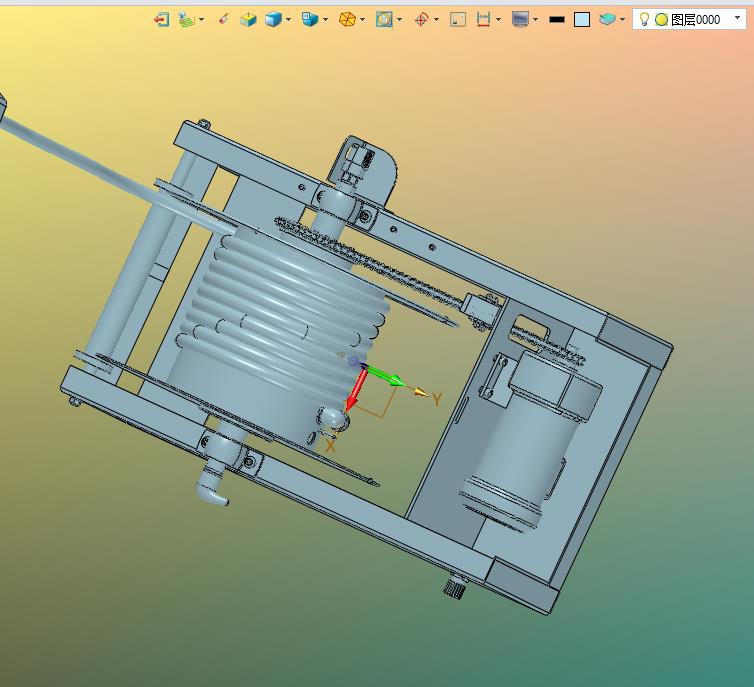Click the green axis arrow of triad
The image size is (754, 687).
[385, 376]
